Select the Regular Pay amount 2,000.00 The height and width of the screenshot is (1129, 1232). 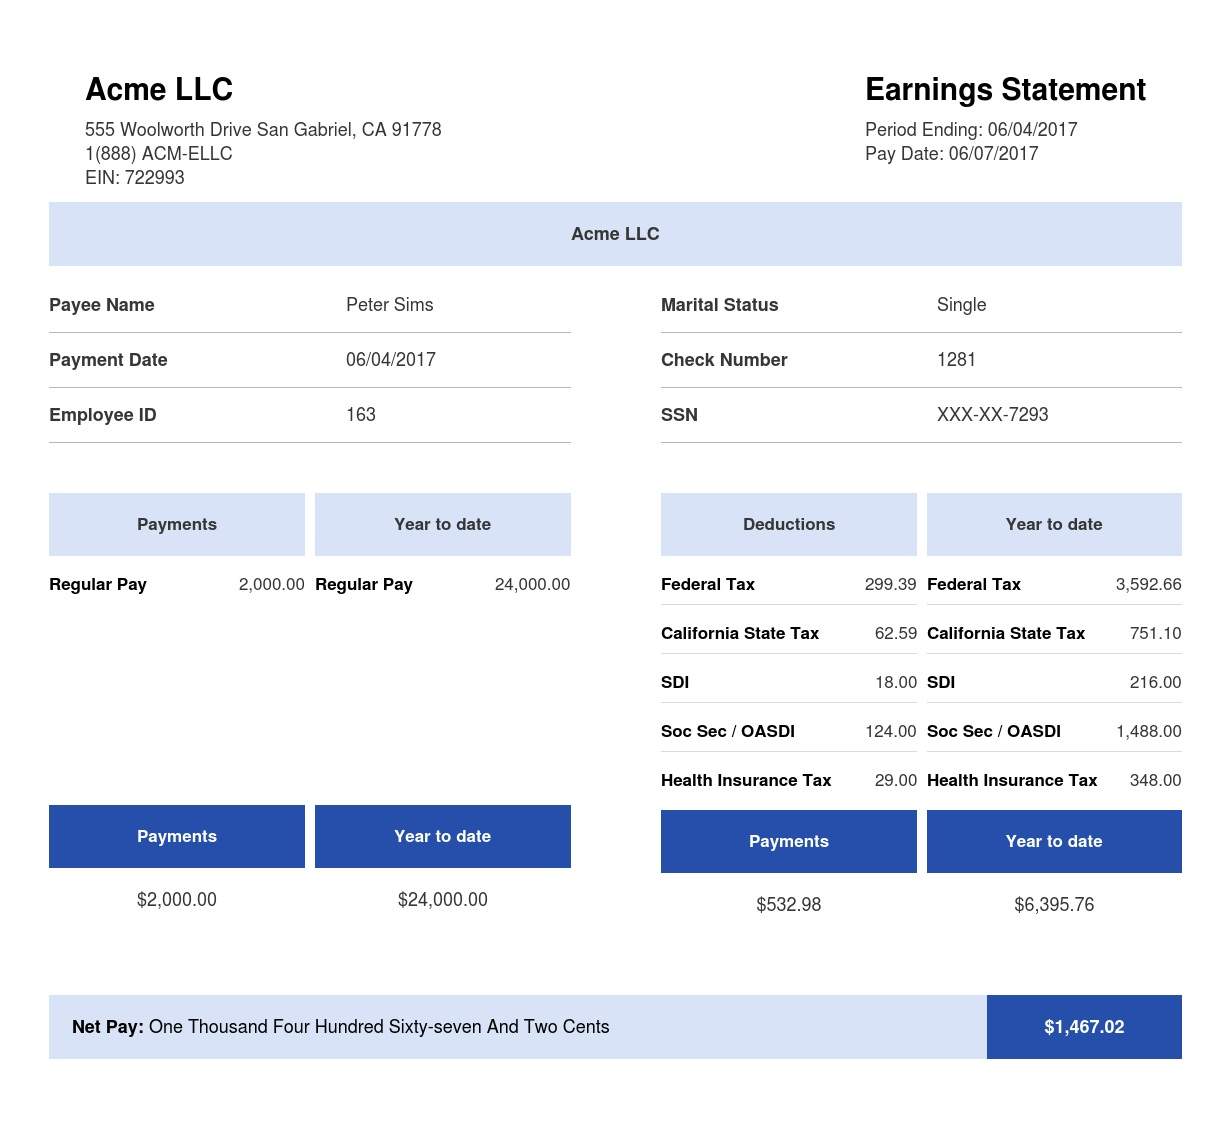271,584
